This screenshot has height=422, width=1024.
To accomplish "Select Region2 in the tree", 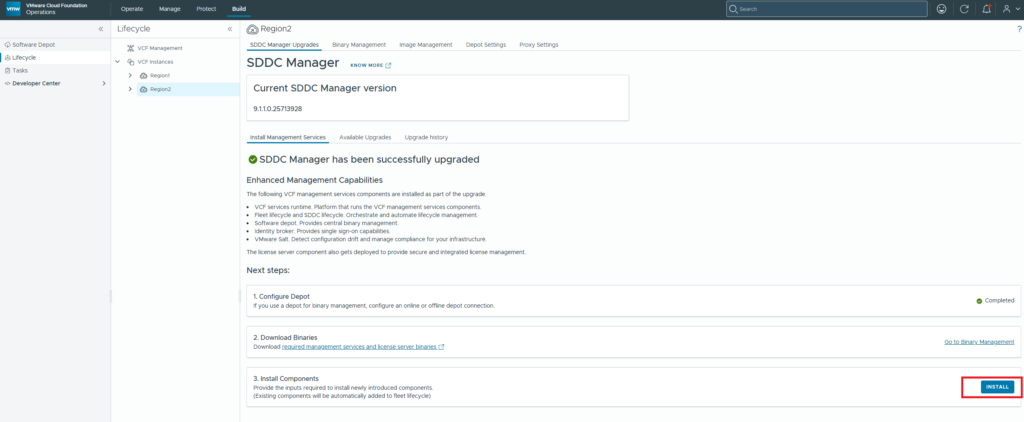I will click(x=161, y=89).
